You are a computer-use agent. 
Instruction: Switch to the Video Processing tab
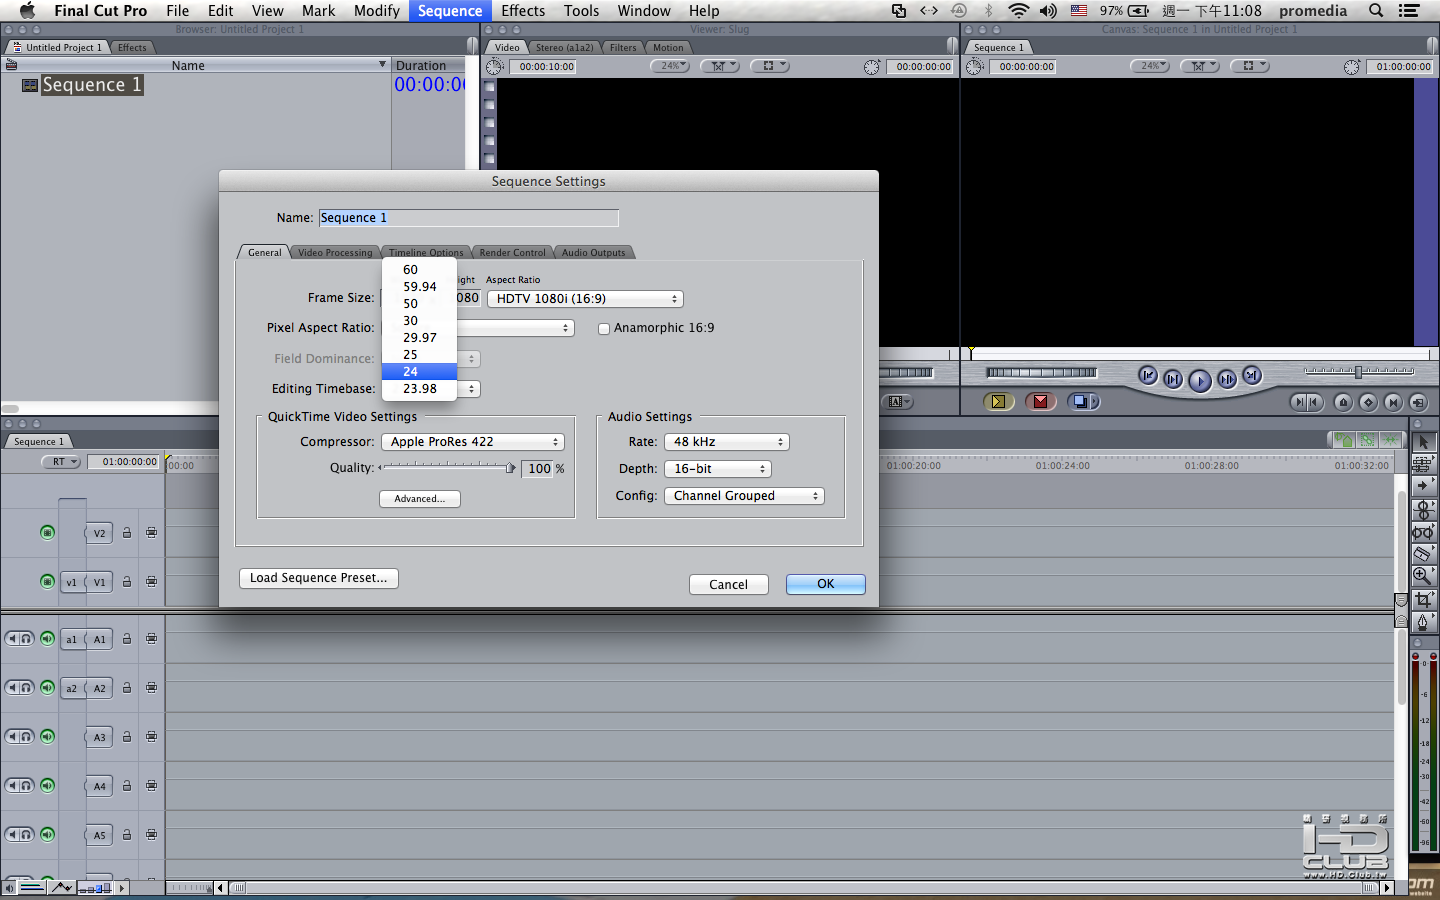click(x=334, y=252)
